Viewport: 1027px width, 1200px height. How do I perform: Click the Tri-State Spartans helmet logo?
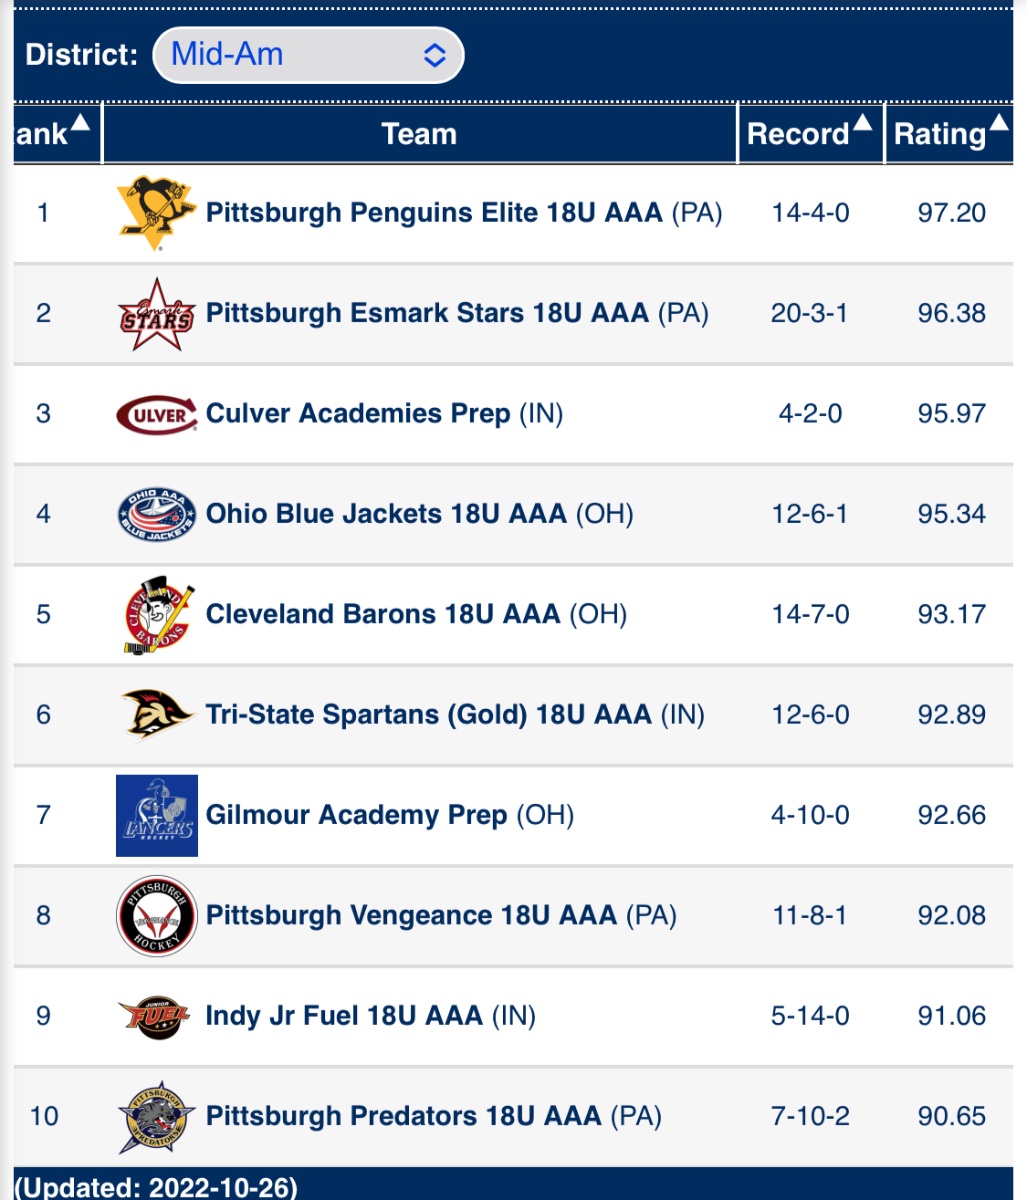pyautogui.click(x=156, y=714)
